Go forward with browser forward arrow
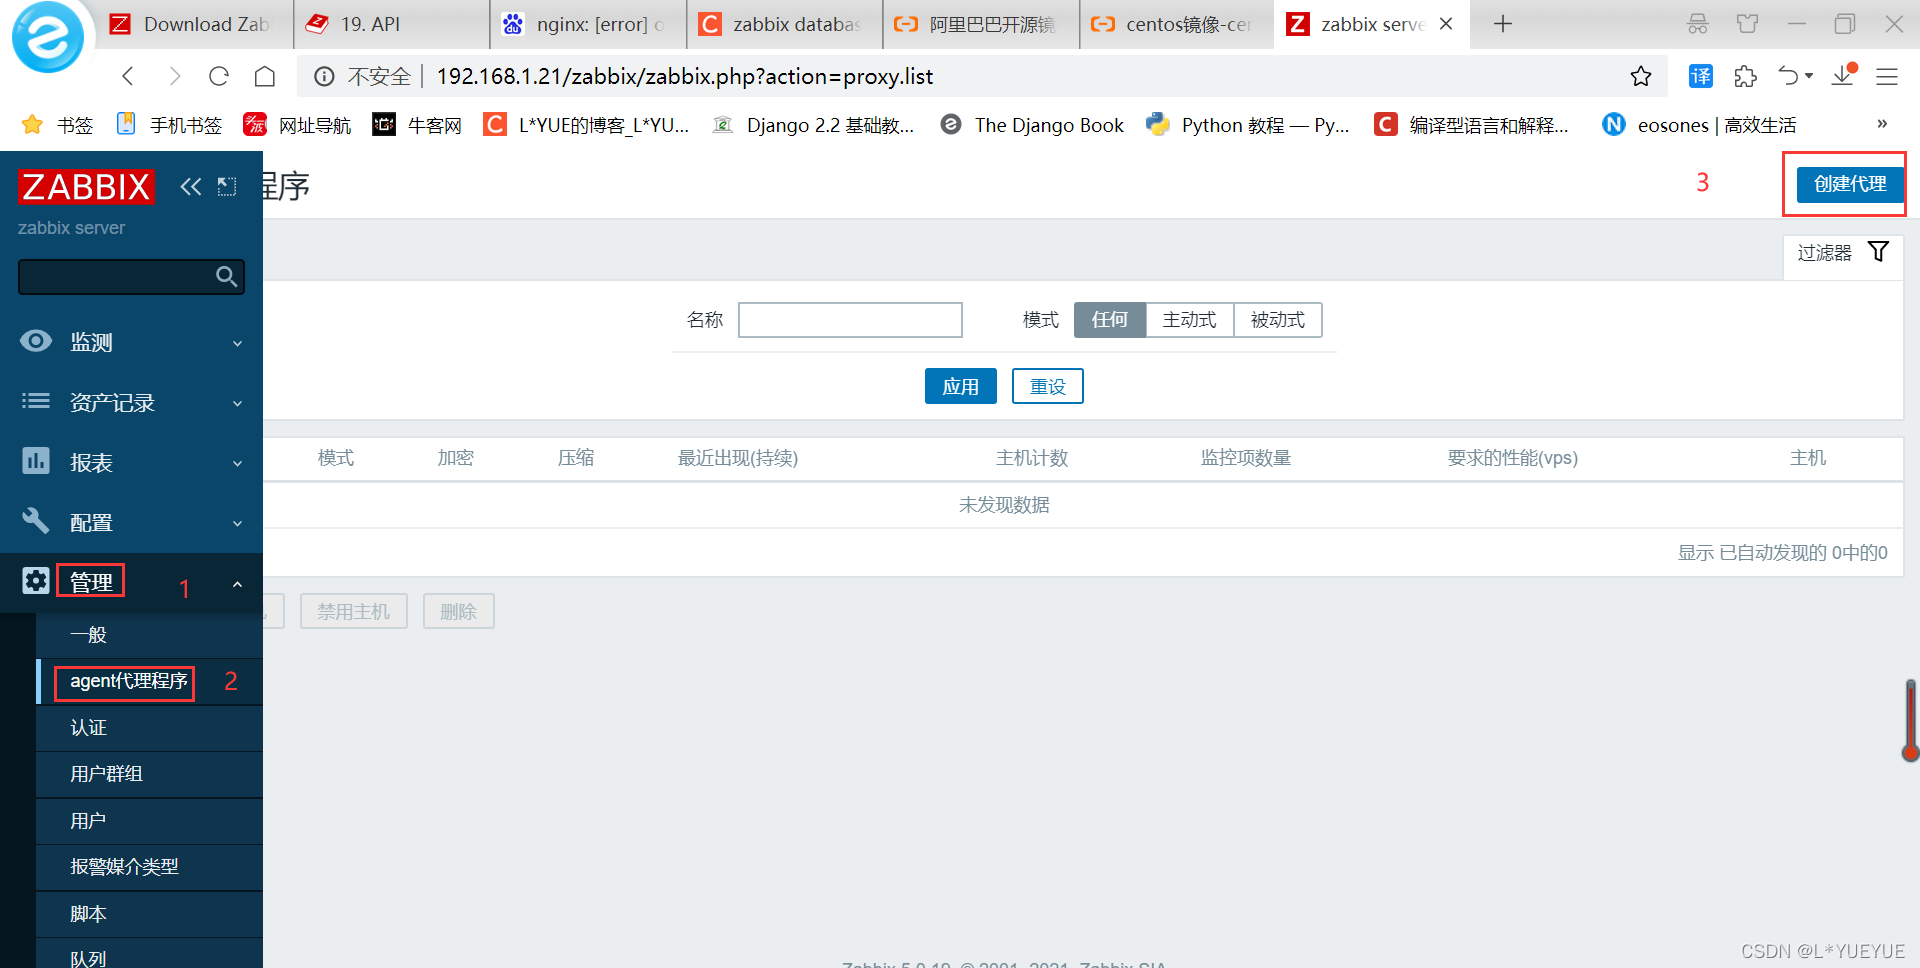The image size is (1920, 968). coord(174,76)
